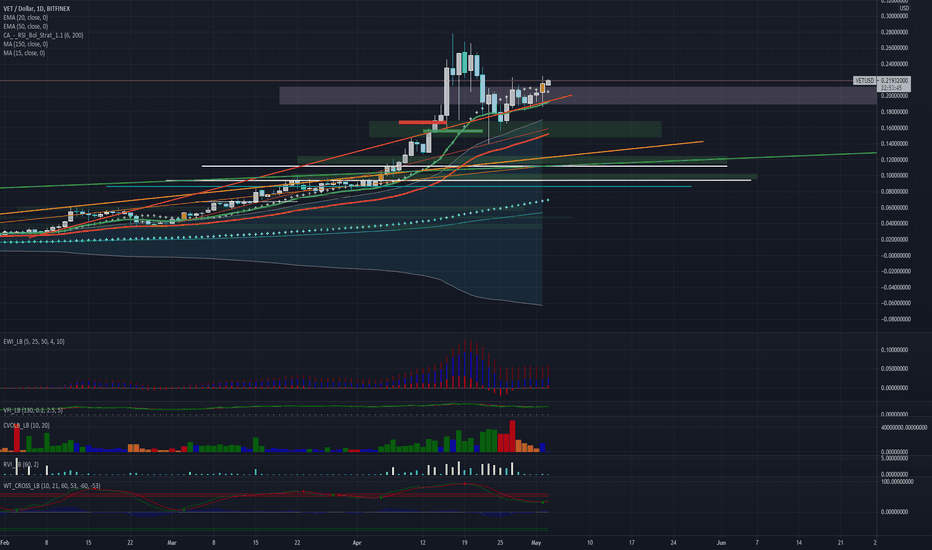This screenshot has width=932, height=550.
Task: Select the 'MA (15, close, 0)' indicator label
Action: coord(24,53)
